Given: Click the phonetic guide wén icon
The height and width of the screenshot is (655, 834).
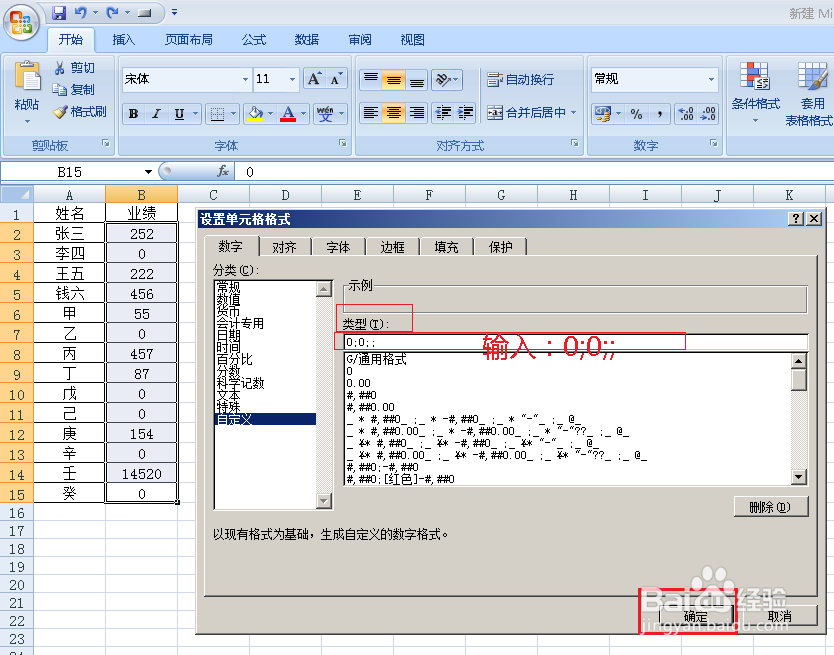Looking at the screenshot, I should pos(325,113).
